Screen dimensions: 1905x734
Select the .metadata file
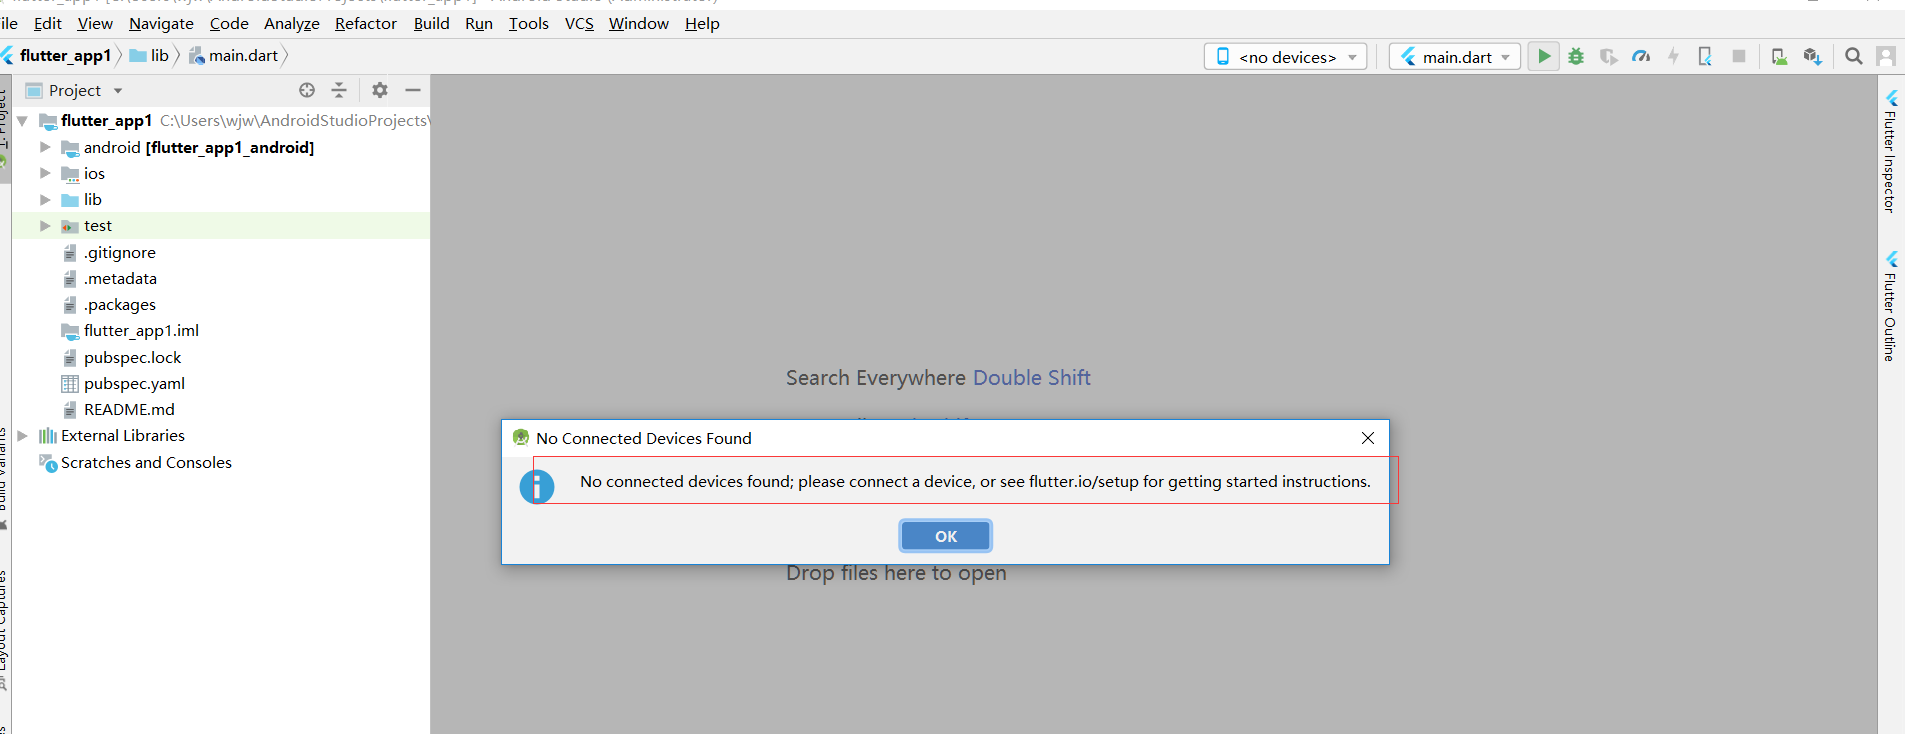tap(120, 278)
